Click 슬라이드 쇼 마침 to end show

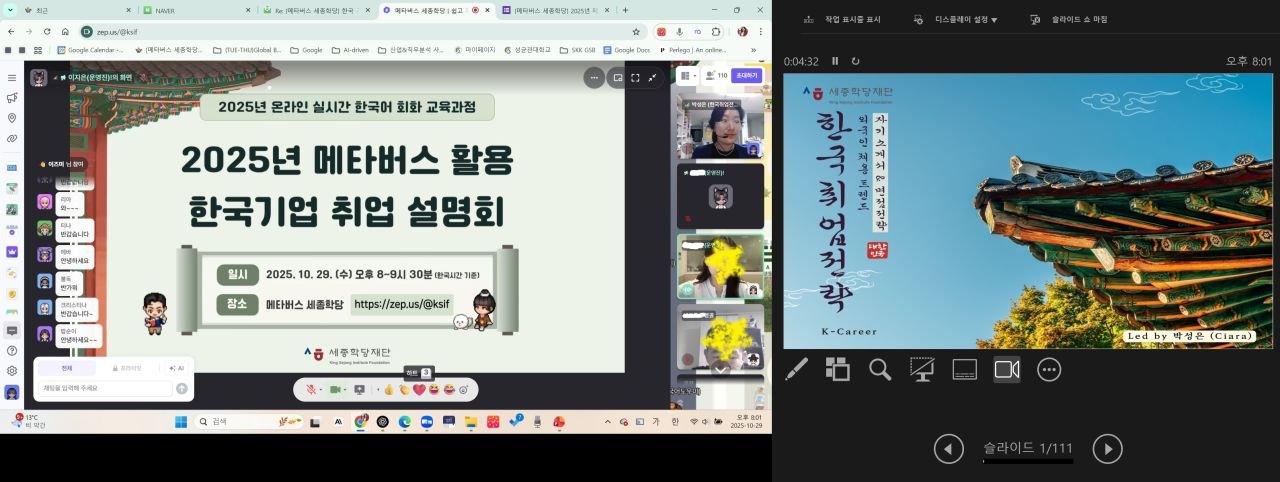click(1068, 19)
